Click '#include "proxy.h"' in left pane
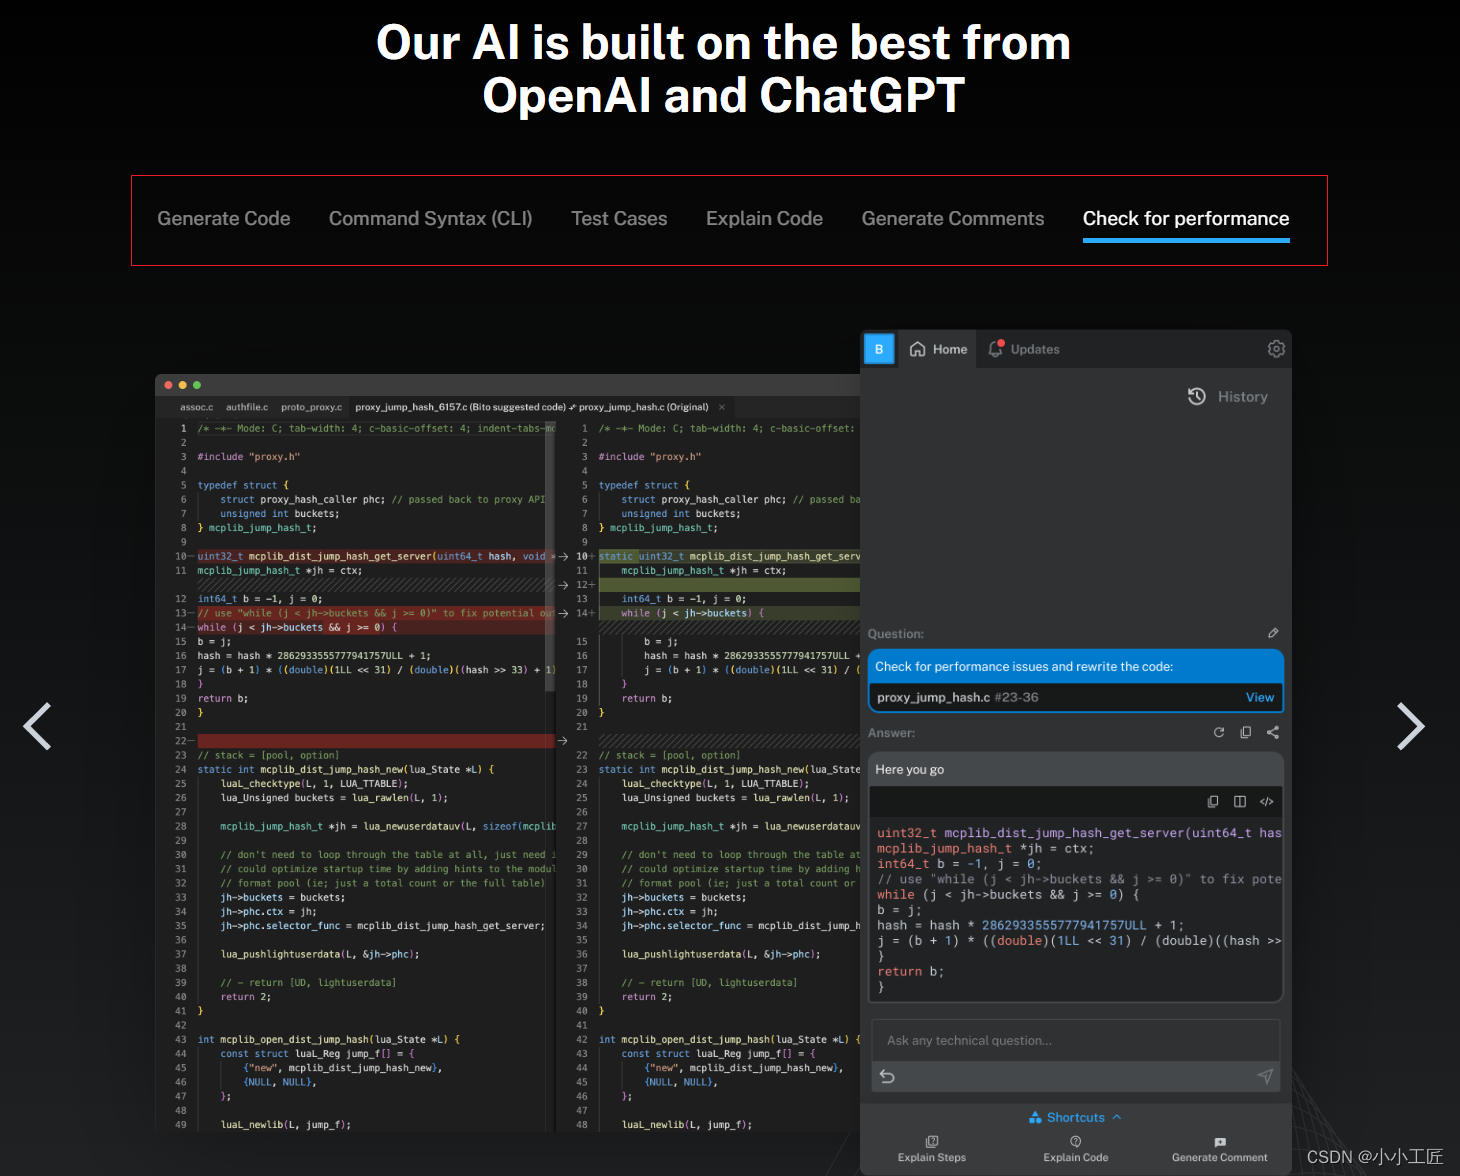The height and width of the screenshot is (1176, 1460). [x=248, y=457]
